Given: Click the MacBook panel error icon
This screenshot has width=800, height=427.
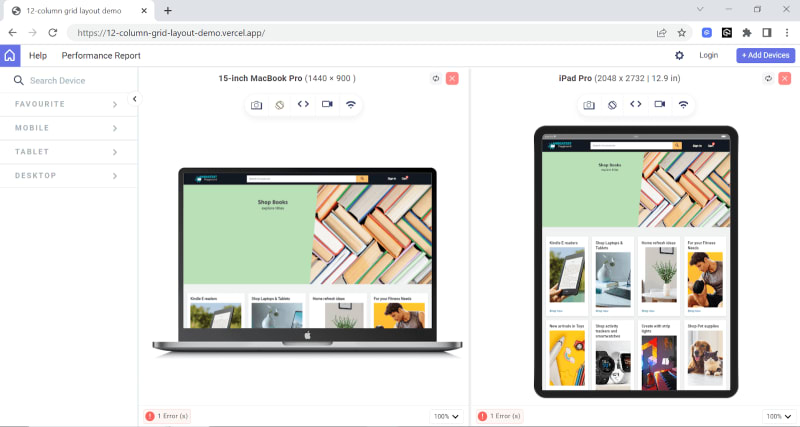Looking at the screenshot, I should coord(149,416).
